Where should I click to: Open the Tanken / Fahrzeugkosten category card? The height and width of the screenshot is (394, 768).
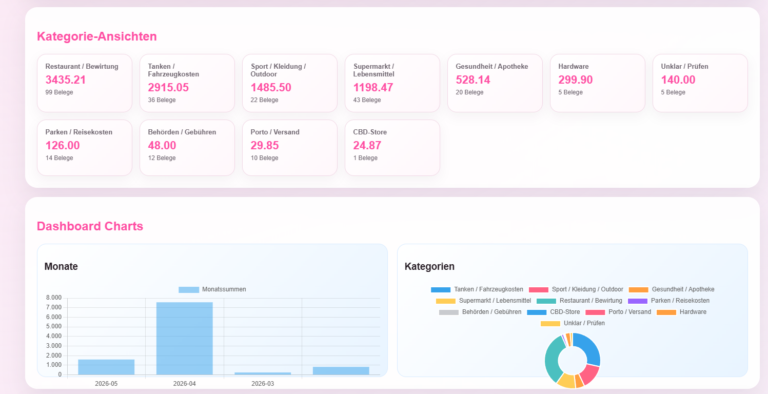pos(187,83)
